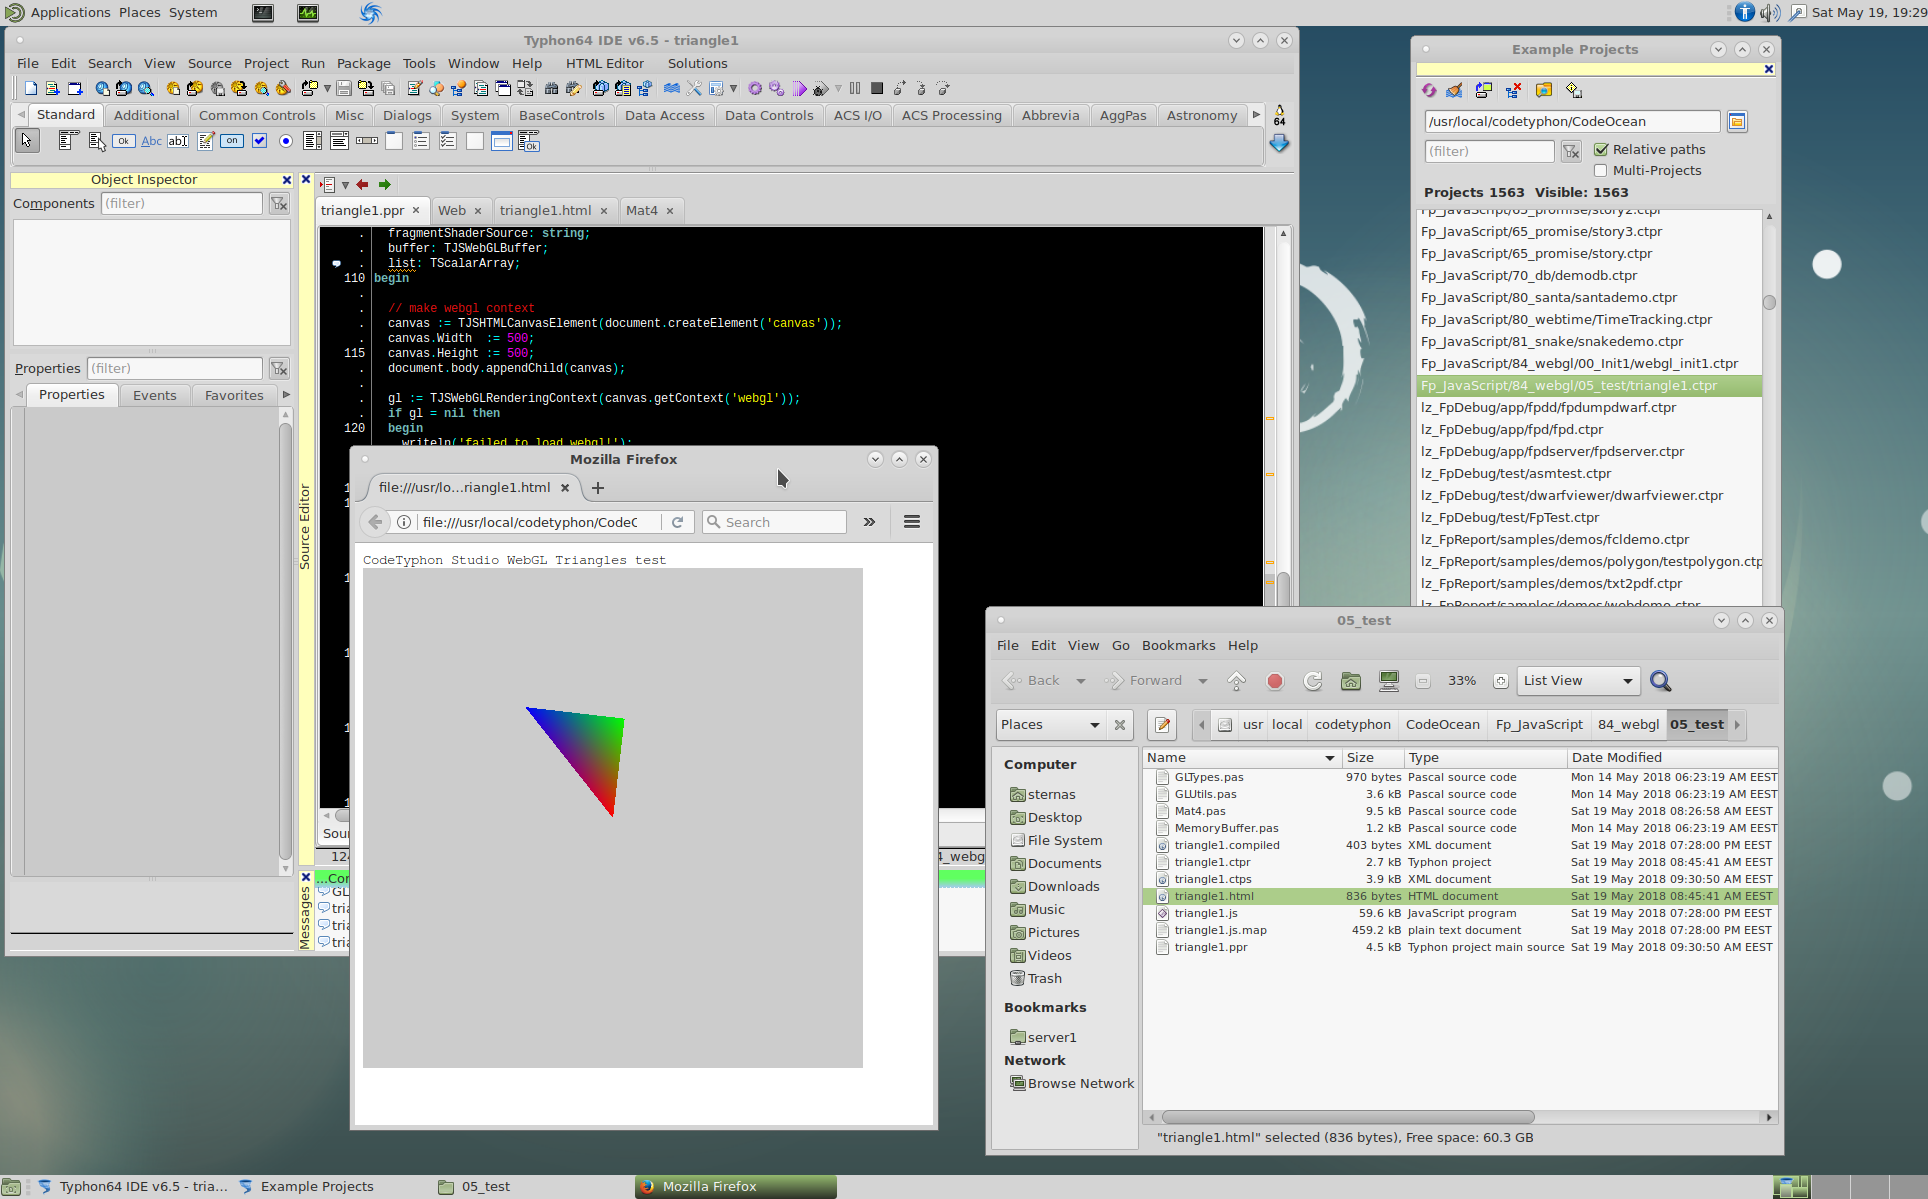The width and height of the screenshot is (1928, 1199).
Task: Select the TLabel Abc component in palette
Action: [x=151, y=141]
